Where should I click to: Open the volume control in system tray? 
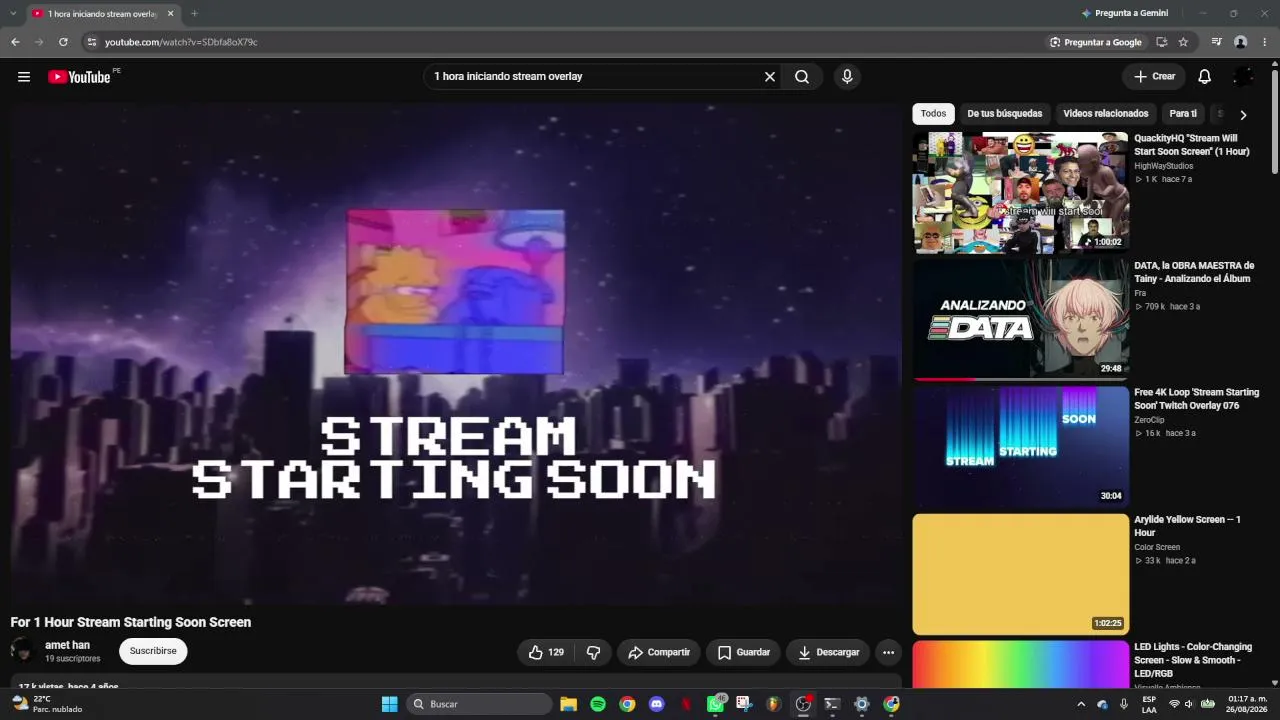pos(1191,704)
